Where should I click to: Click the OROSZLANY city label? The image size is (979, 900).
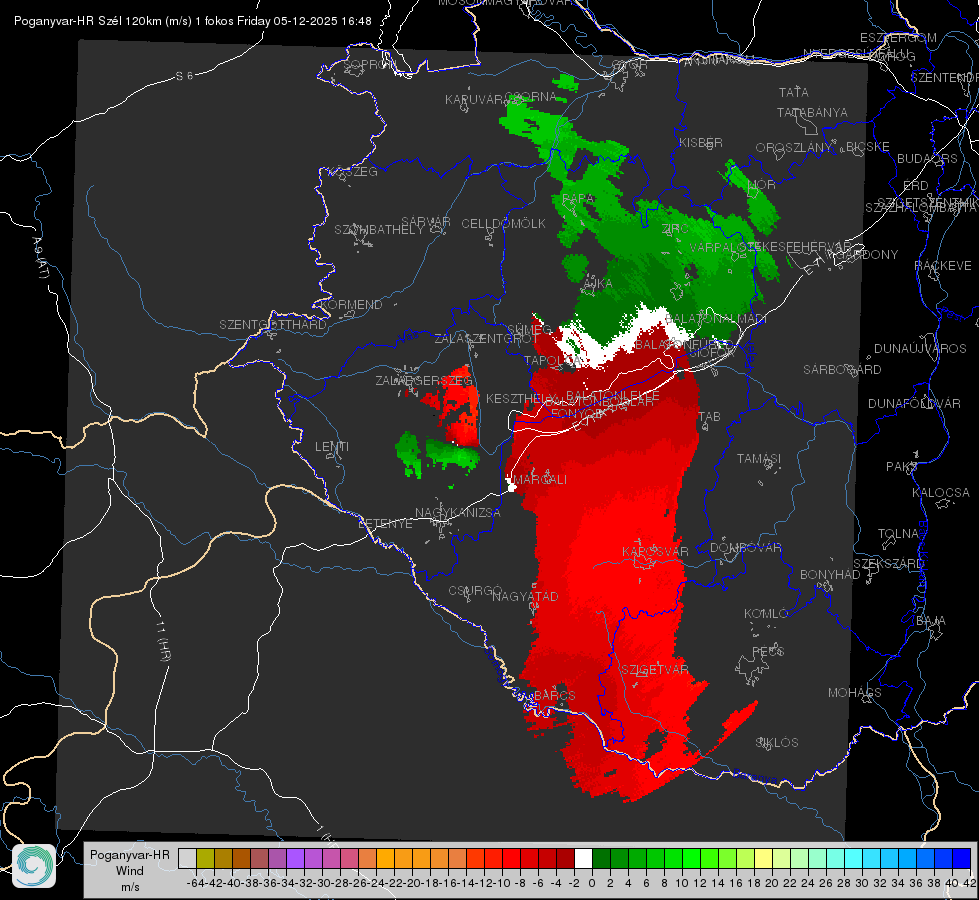[794, 148]
